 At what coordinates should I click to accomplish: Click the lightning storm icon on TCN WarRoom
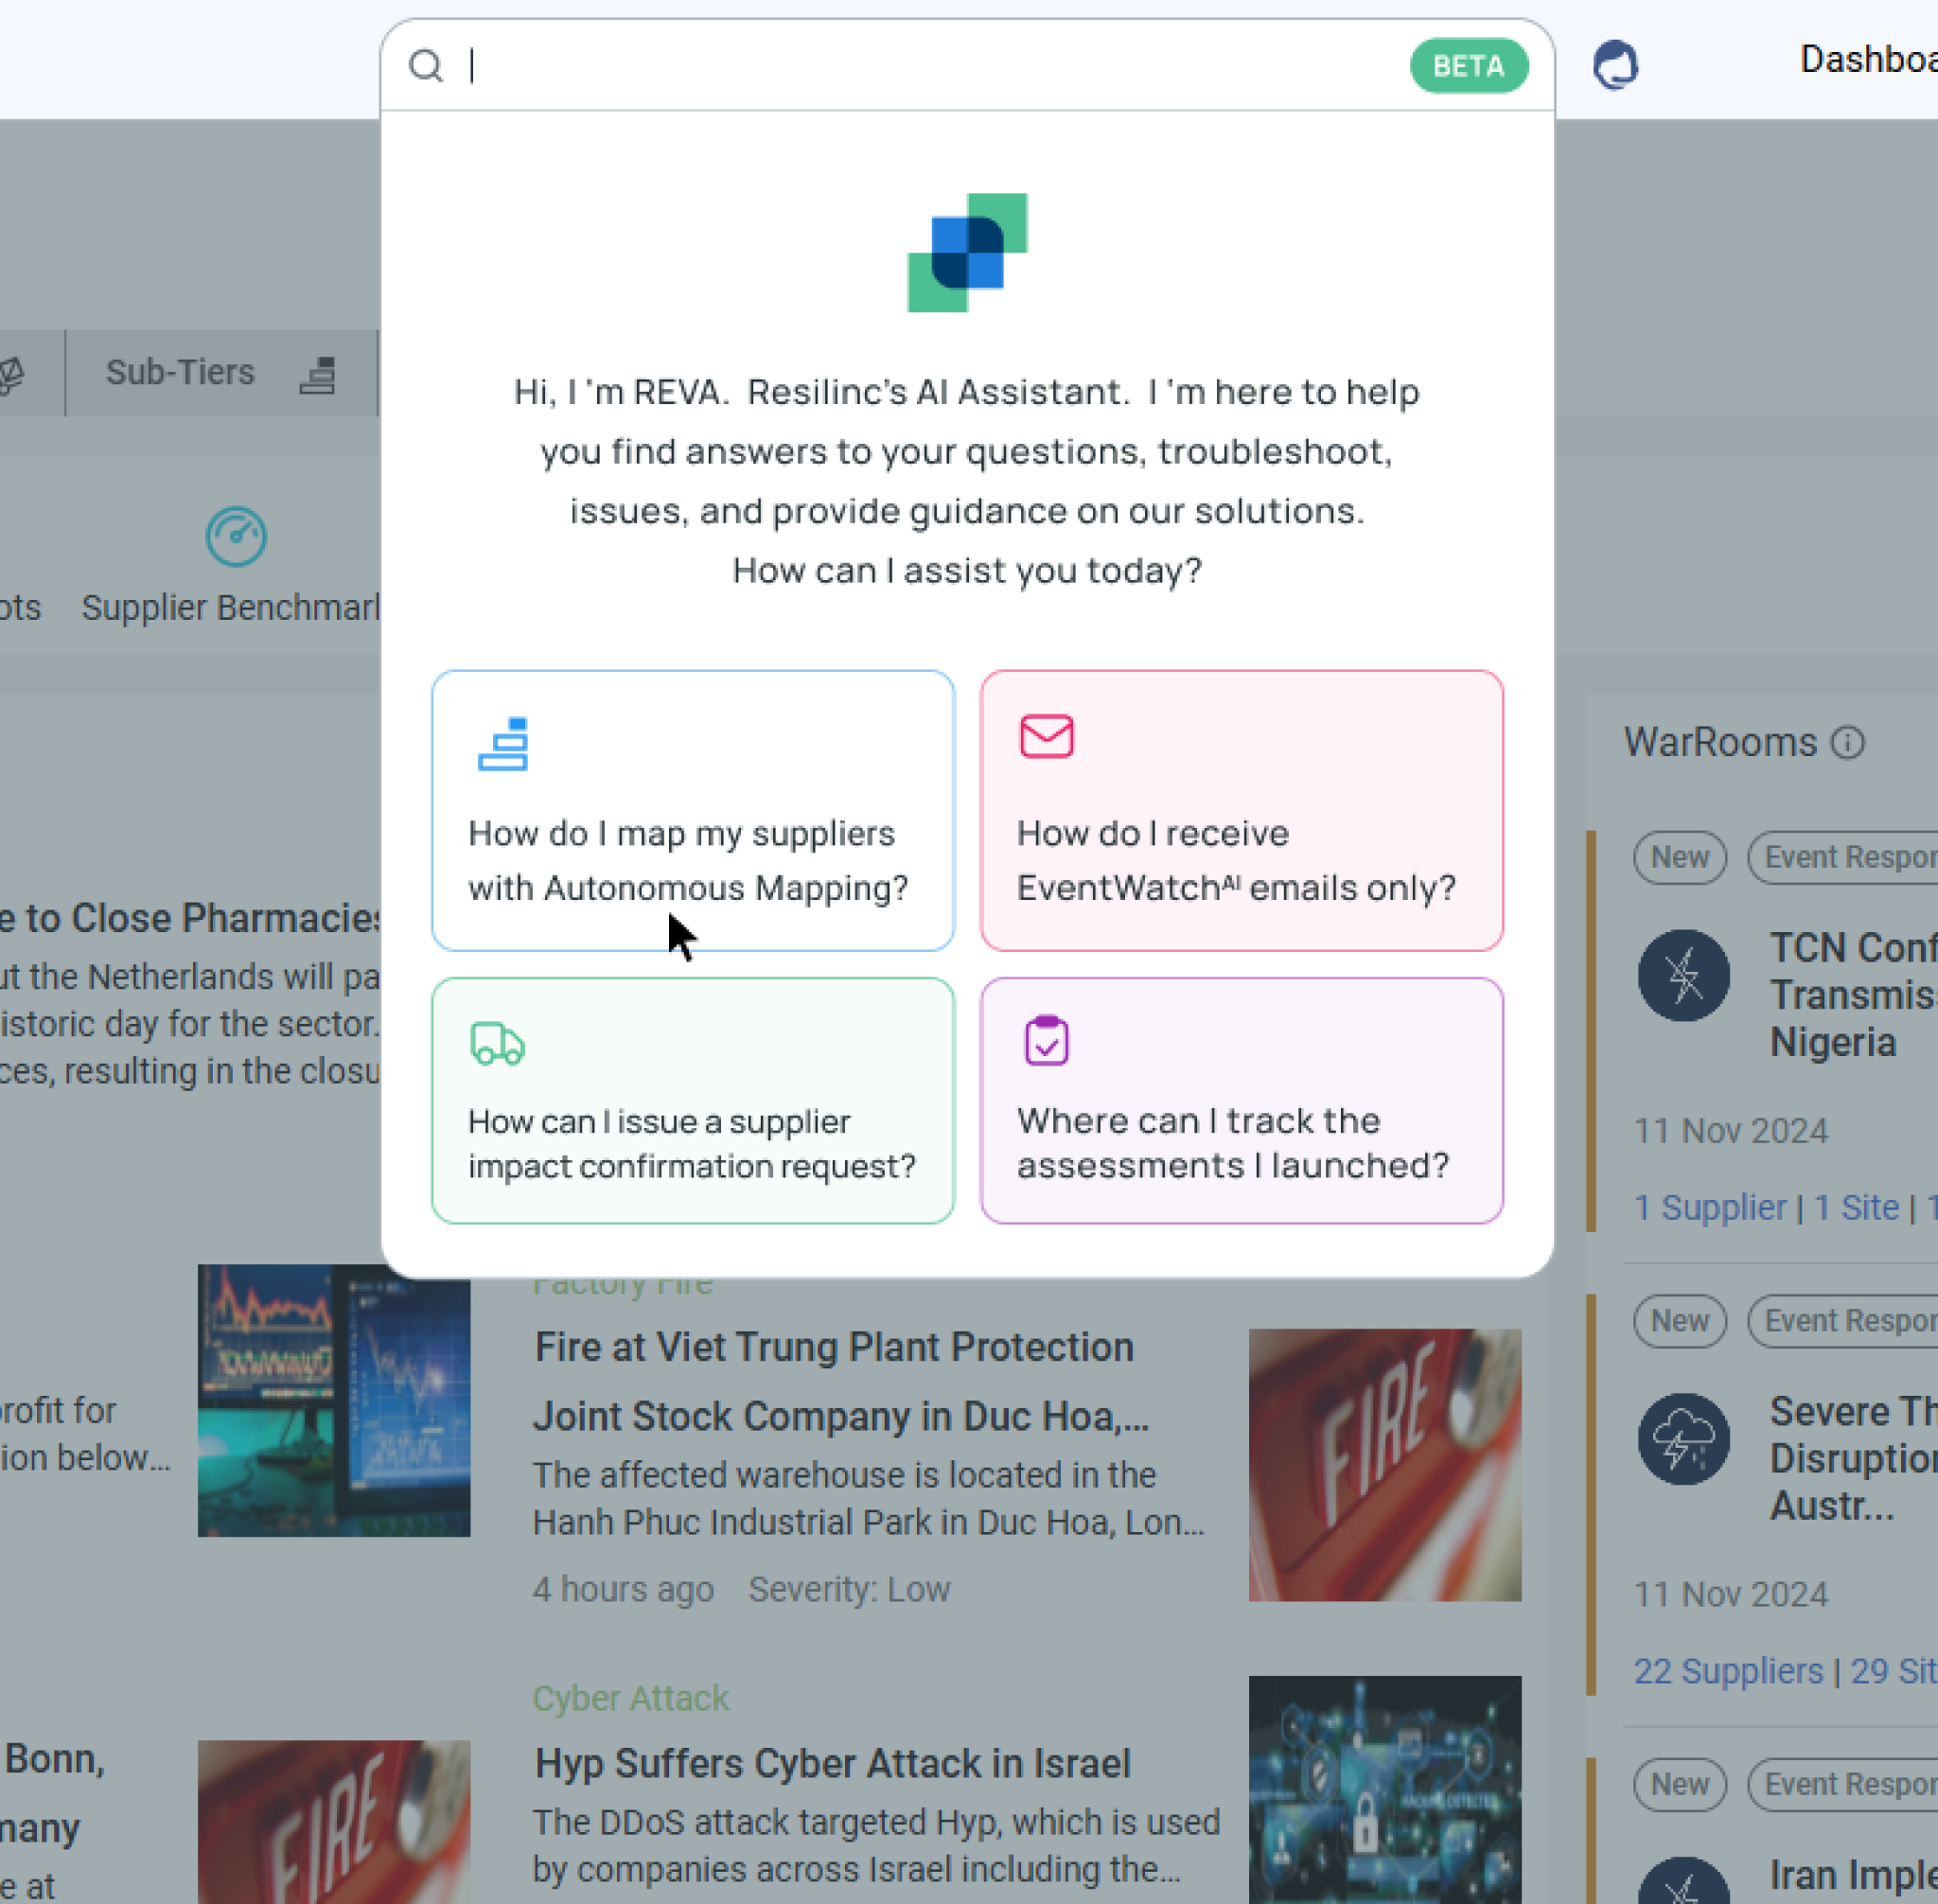tap(1683, 975)
